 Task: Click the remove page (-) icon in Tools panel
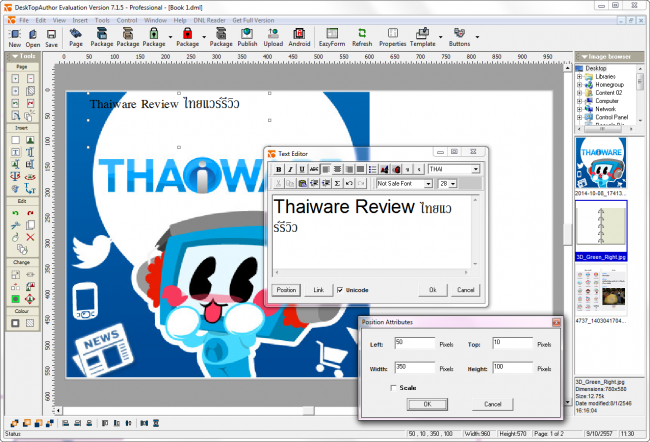tap(30, 79)
